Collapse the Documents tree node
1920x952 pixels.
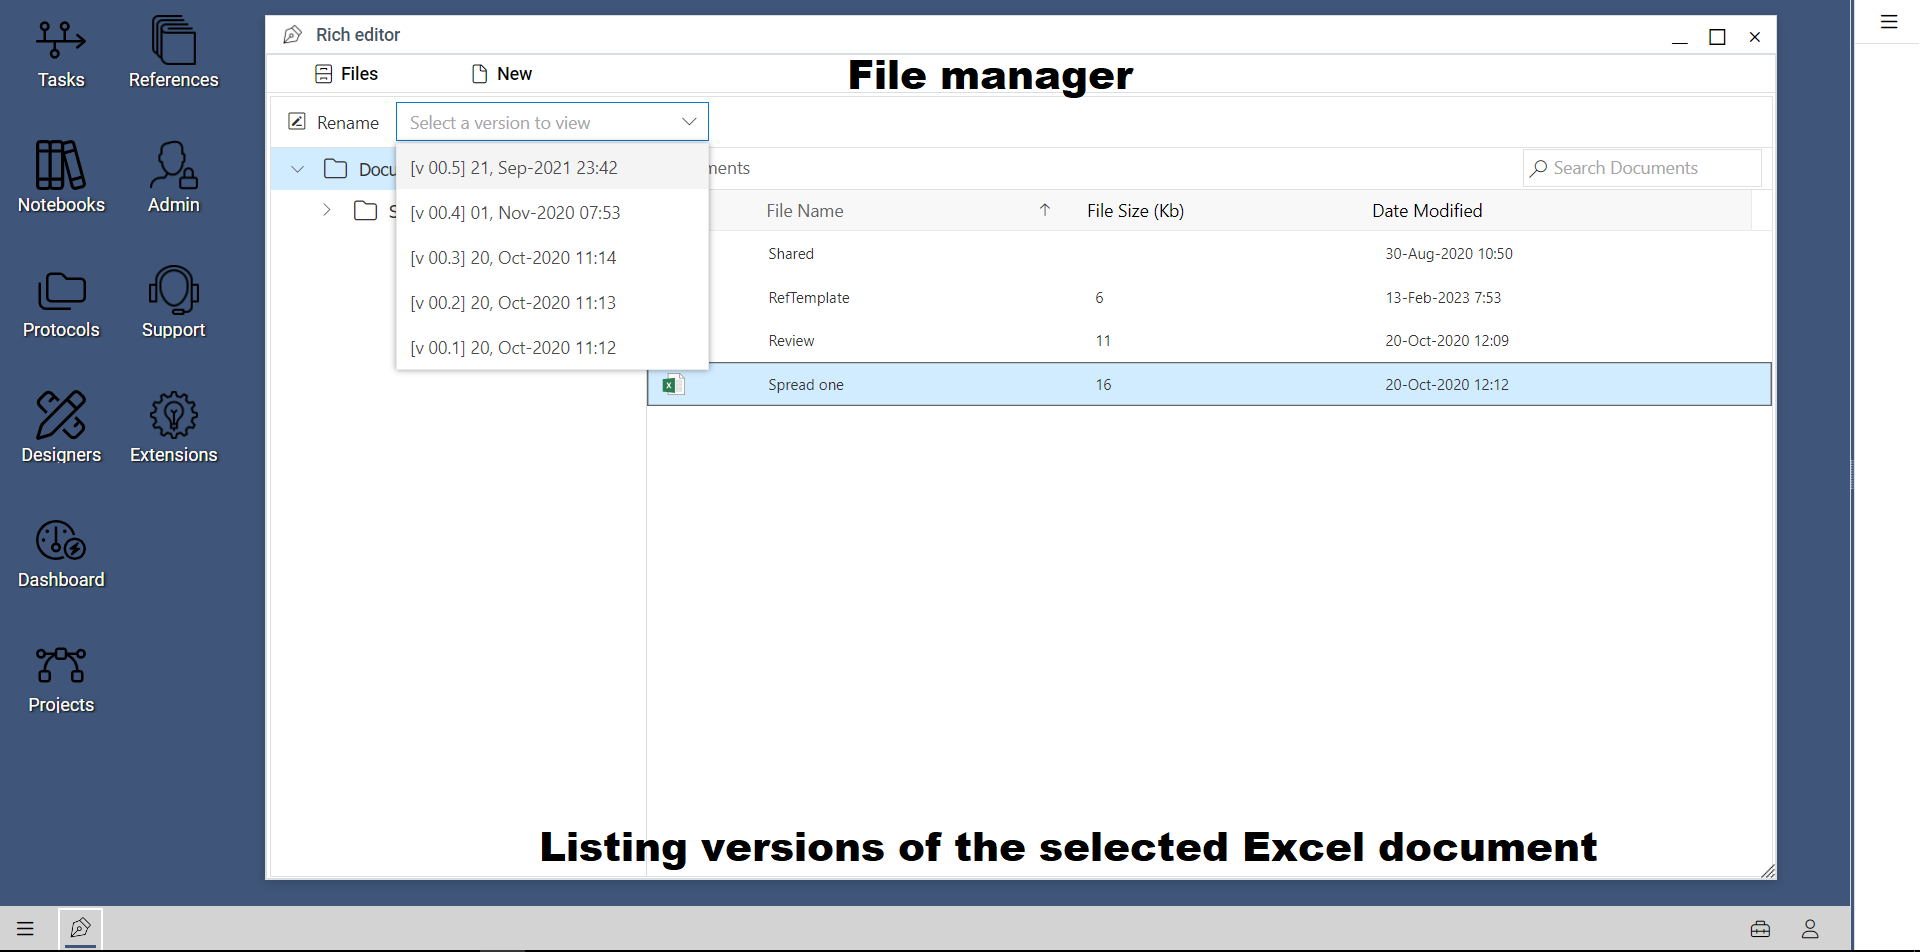point(297,169)
